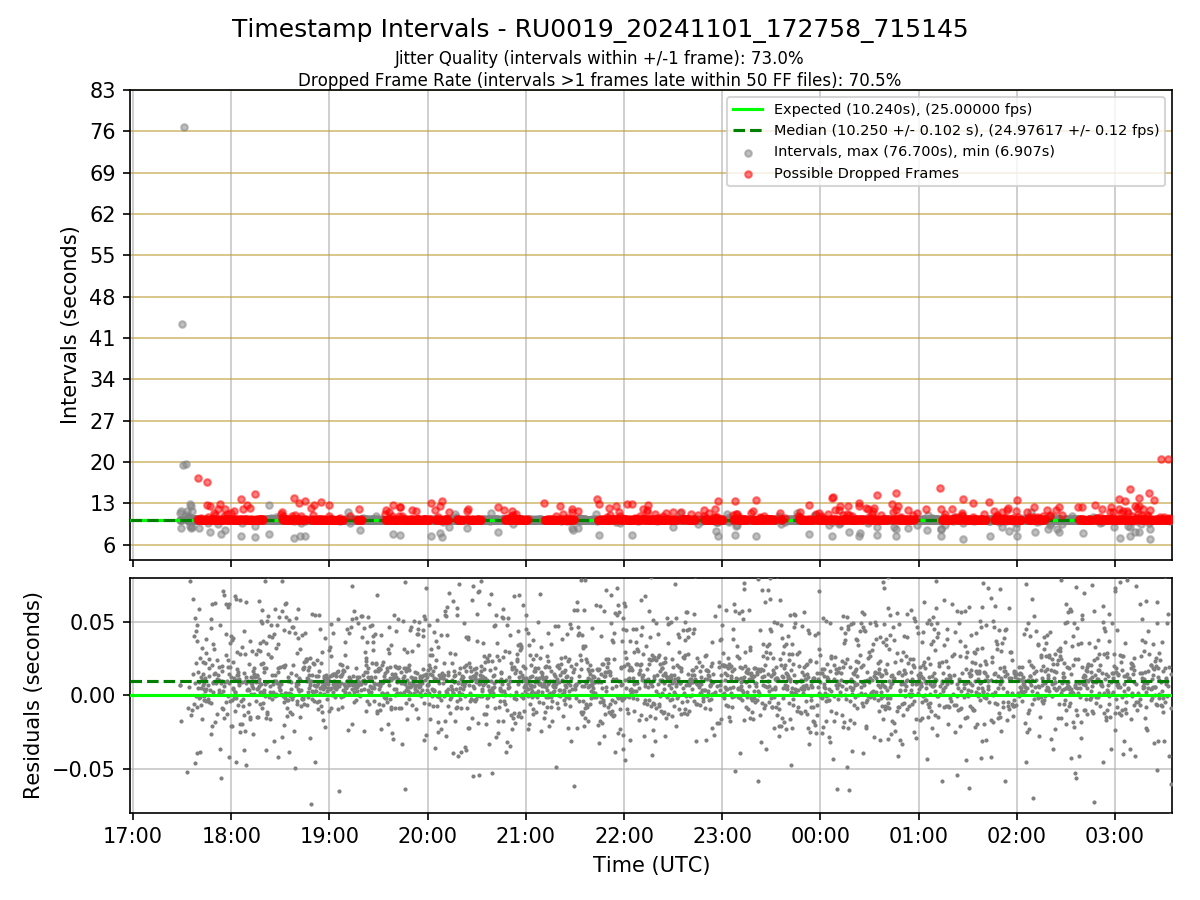Click the 55 y-axis tick label
Image resolution: width=1200 pixels, height=900 pixels.
point(105,256)
